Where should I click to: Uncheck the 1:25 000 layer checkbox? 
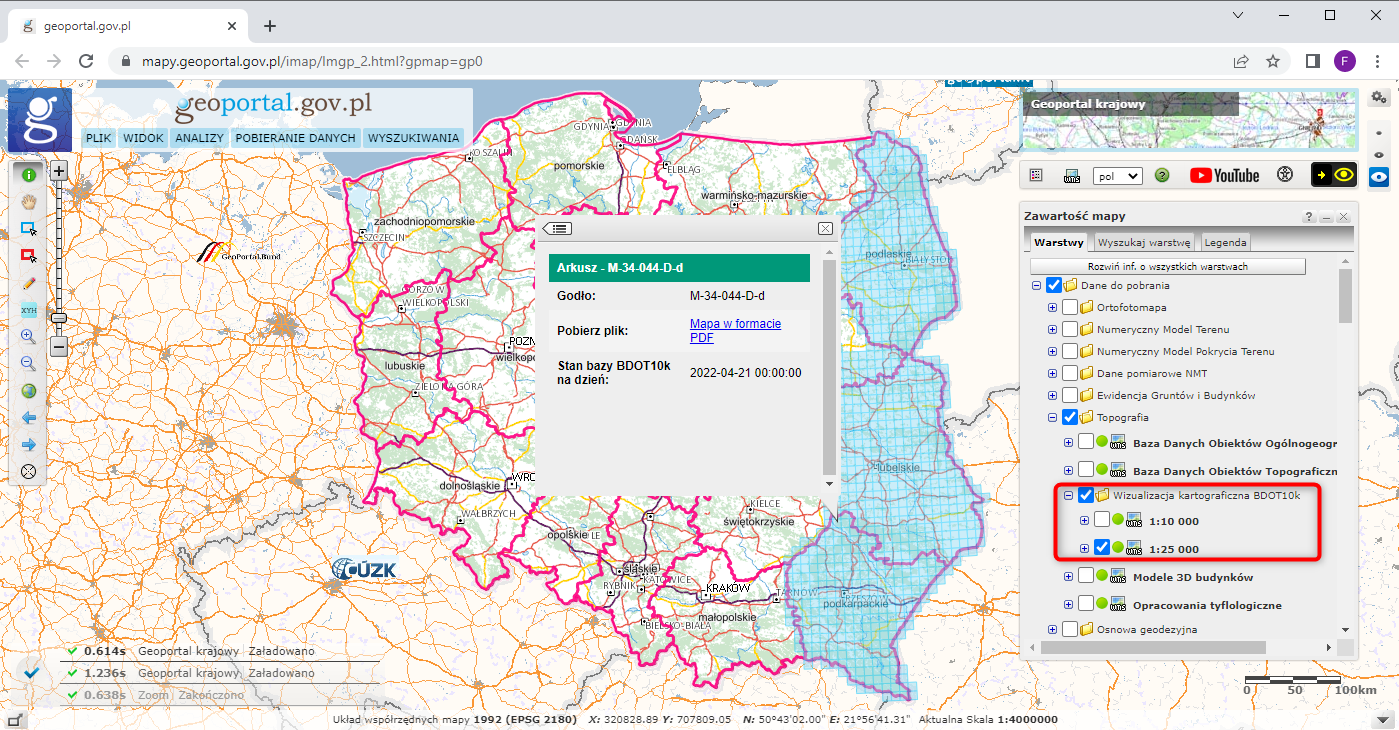pos(1102,548)
